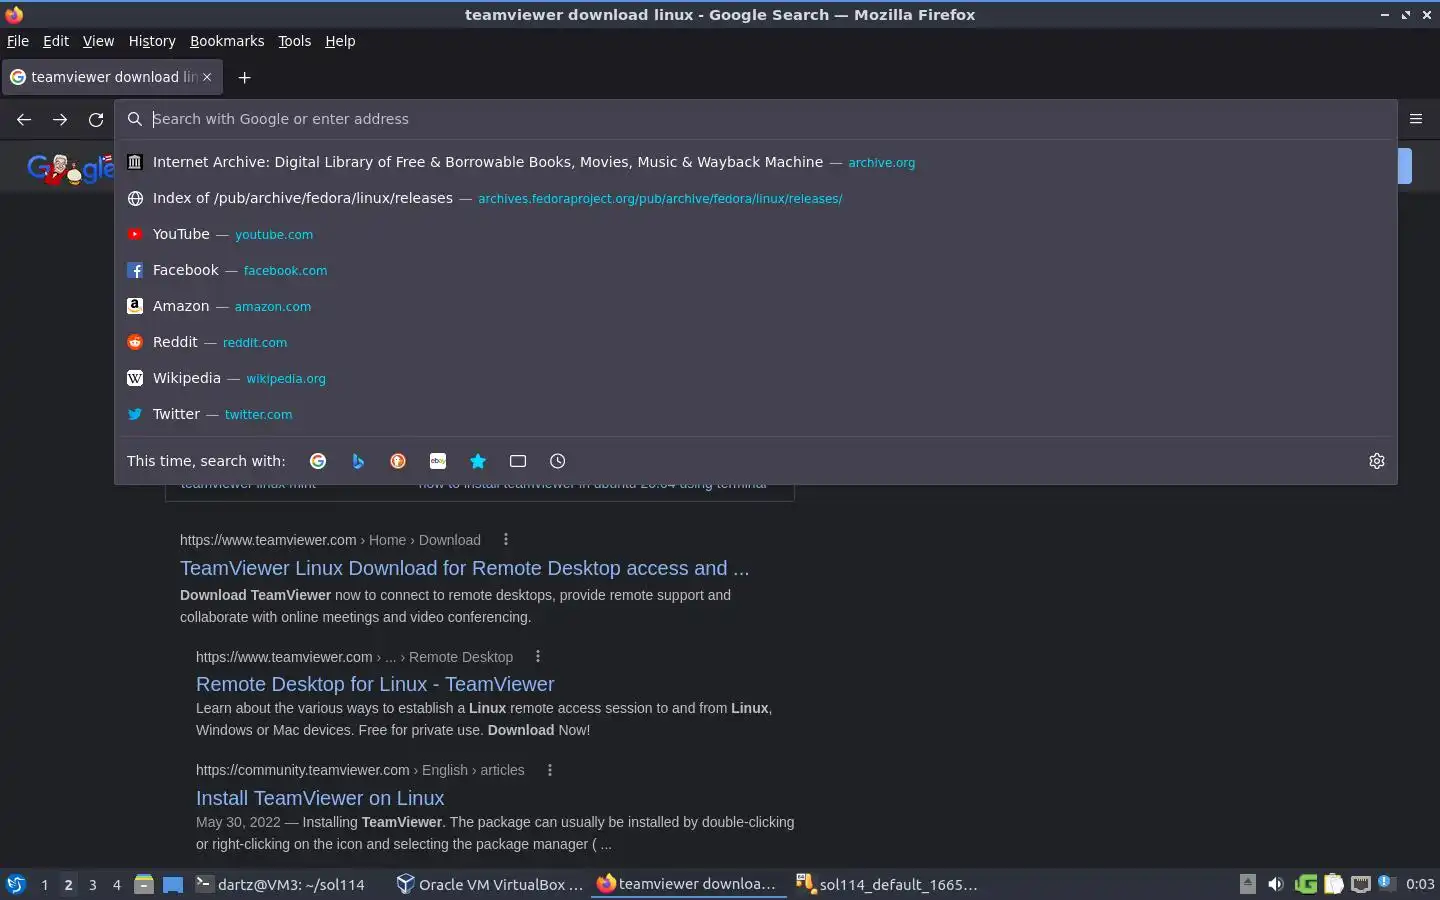The image size is (1440, 900).
Task: Search this time with Bing icon
Action: click(x=358, y=461)
